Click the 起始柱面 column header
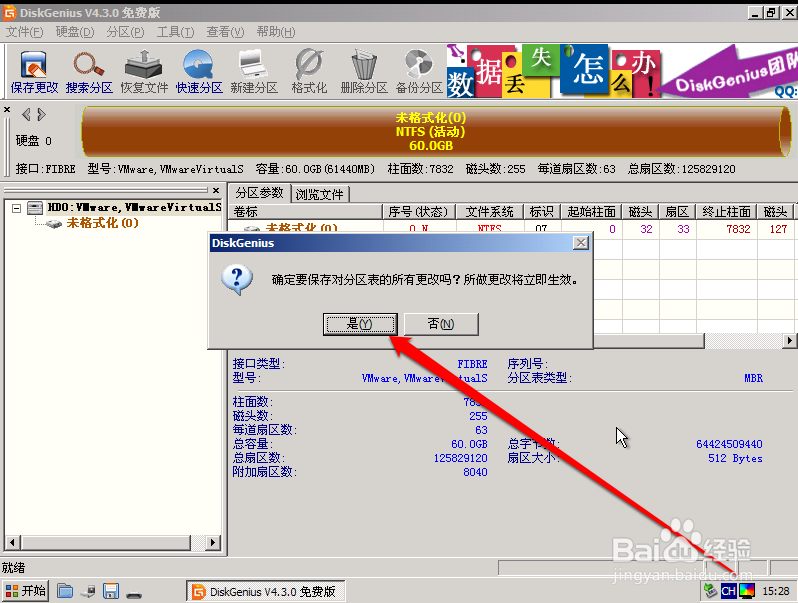Screen dimensions: 798x603 click(x=591, y=212)
